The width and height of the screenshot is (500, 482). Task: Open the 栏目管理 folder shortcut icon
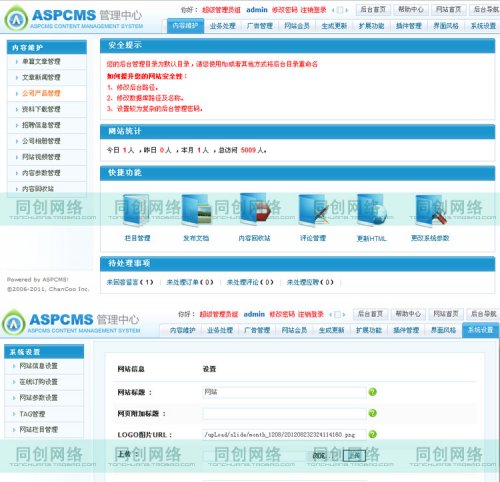(136, 209)
